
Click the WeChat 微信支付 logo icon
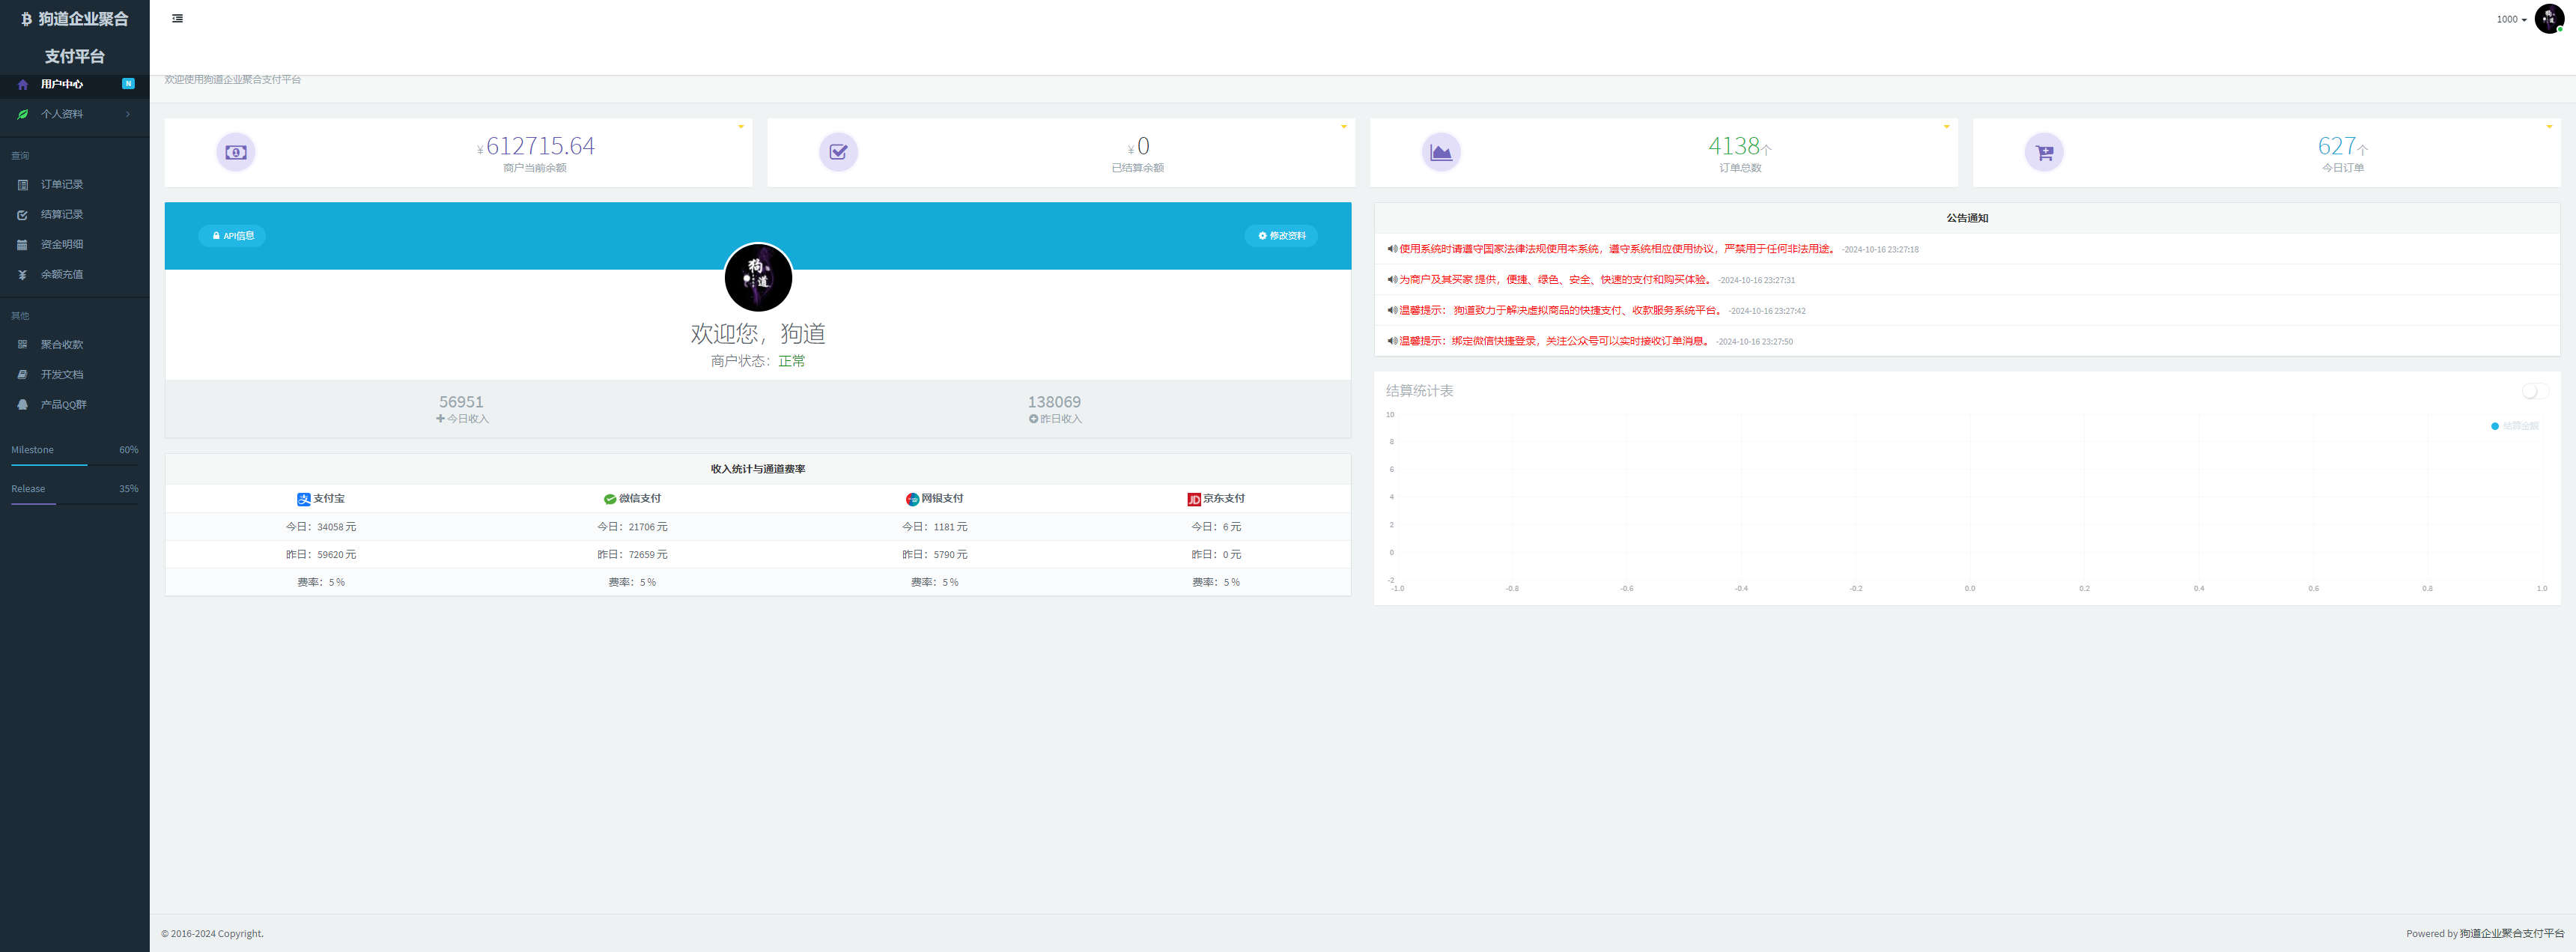tap(609, 499)
